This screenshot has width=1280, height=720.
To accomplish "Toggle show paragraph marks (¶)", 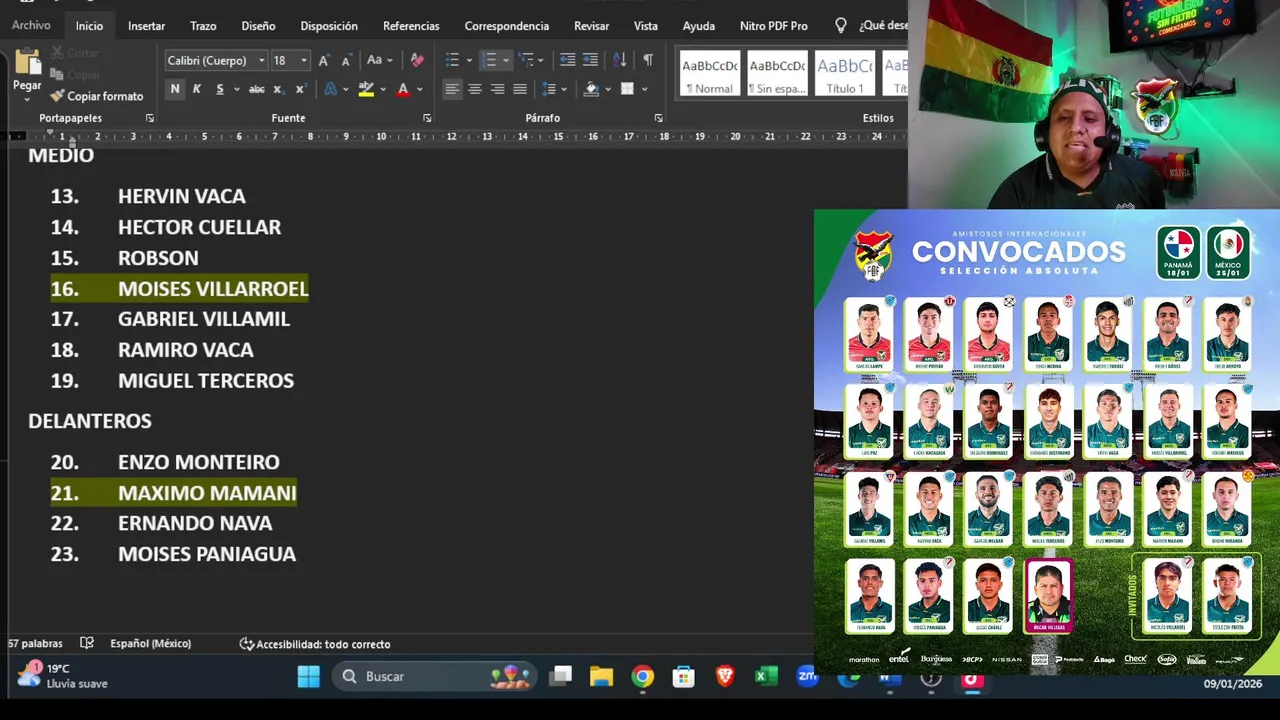I will pos(648,61).
